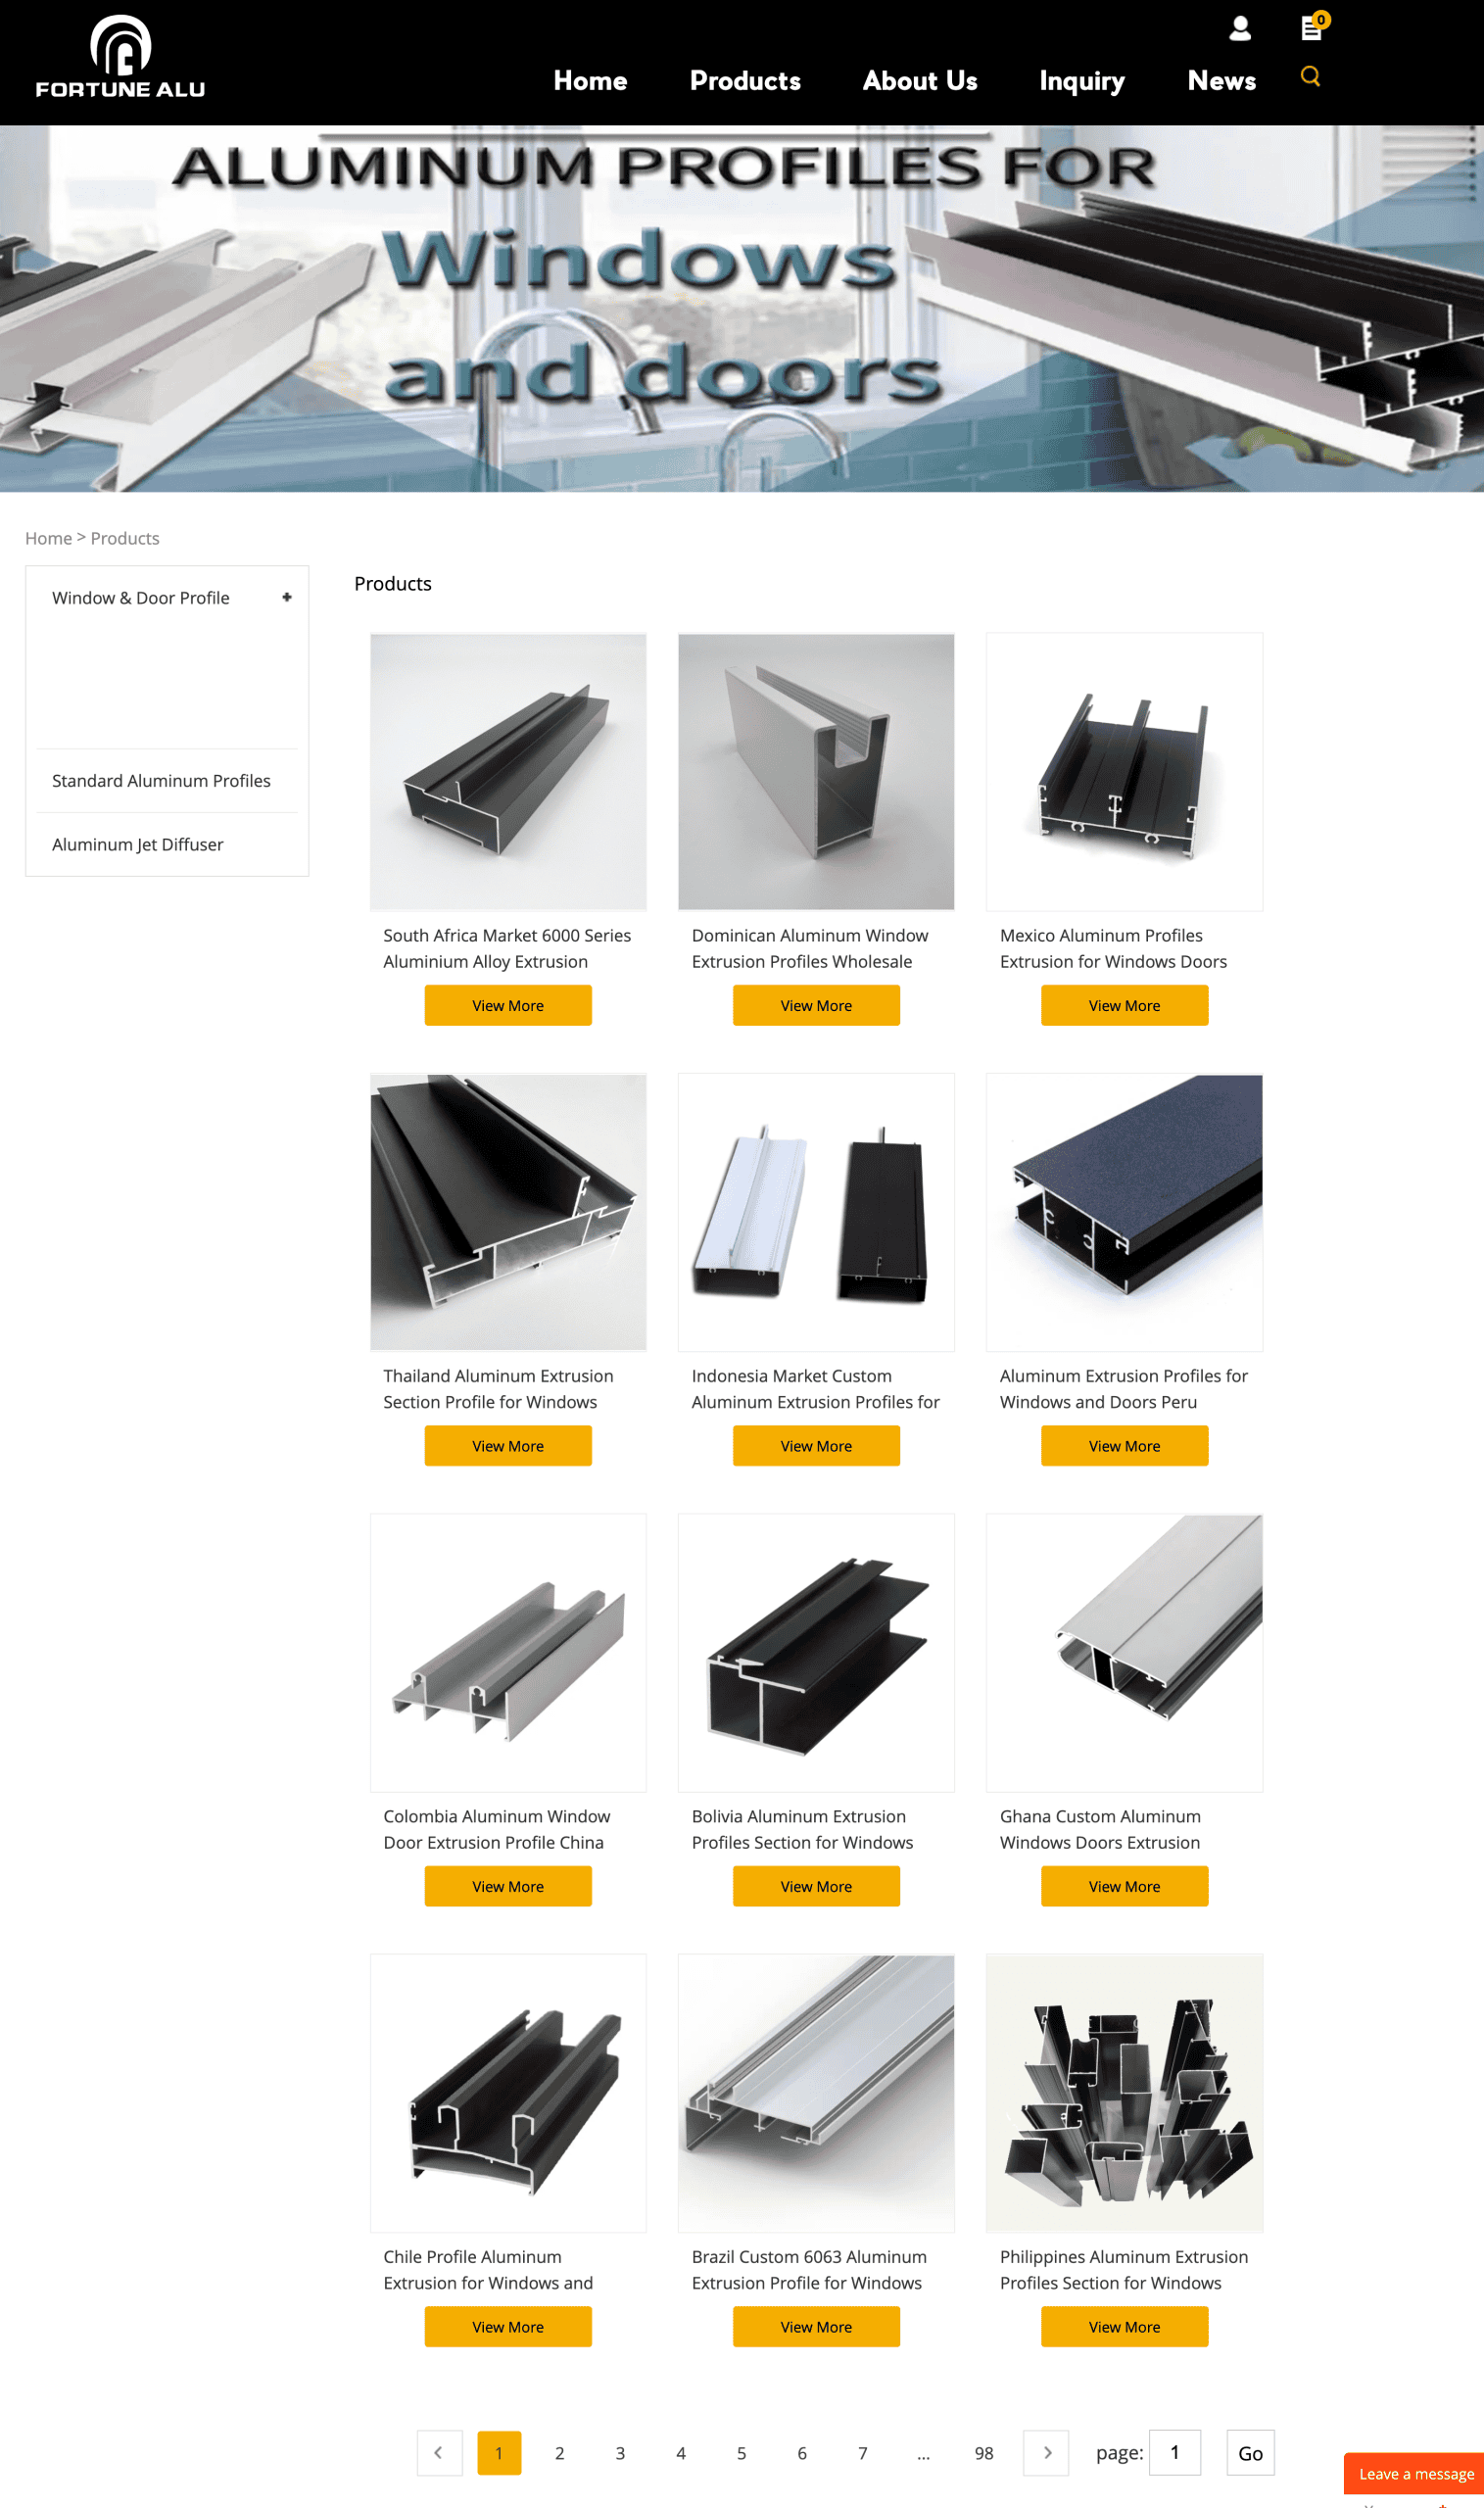1484x2508 pixels.
Task: Open the Leave a message chat
Action: (x=1415, y=2473)
